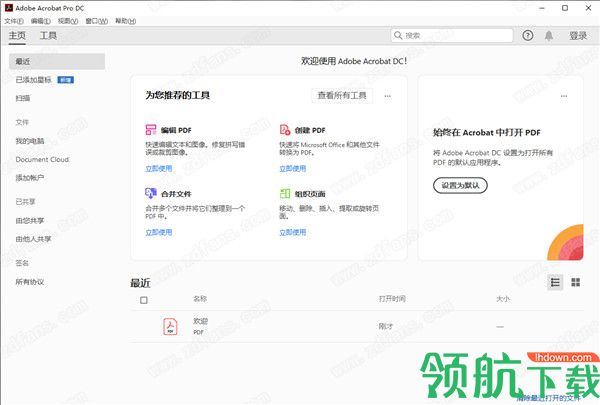
Task: Open more options on default PDF card
Action: coord(564,96)
